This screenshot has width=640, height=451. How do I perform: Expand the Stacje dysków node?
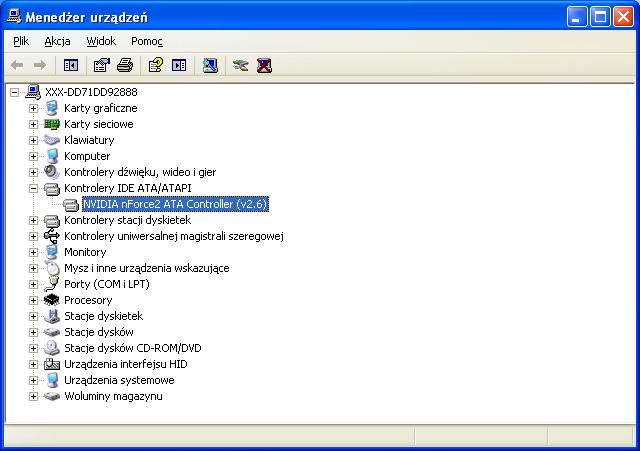point(33,332)
